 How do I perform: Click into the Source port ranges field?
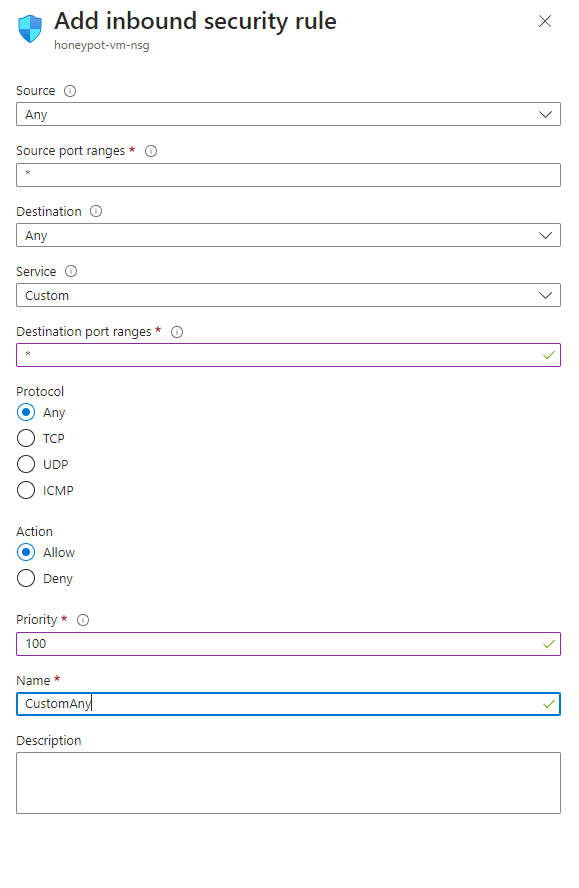288,175
